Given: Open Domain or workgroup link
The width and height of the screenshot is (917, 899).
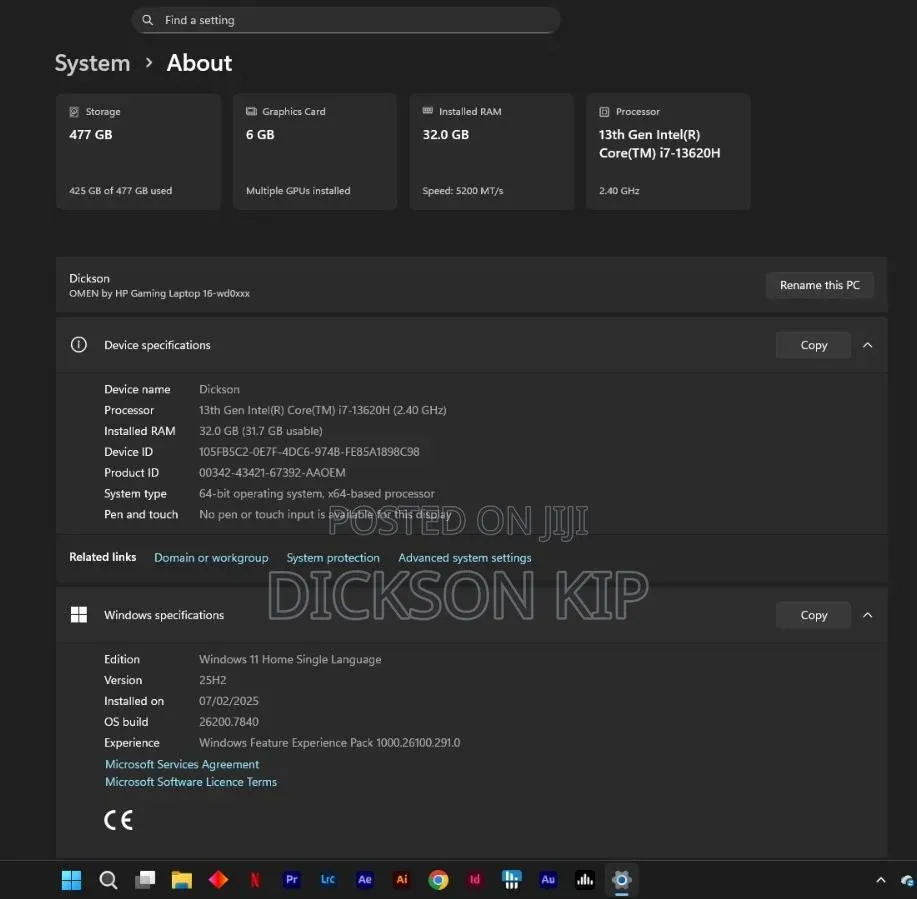Looking at the screenshot, I should pyautogui.click(x=211, y=557).
